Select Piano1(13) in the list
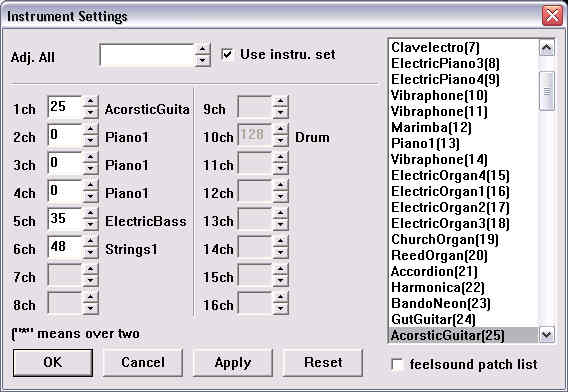The width and height of the screenshot is (568, 392). [x=463, y=143]
